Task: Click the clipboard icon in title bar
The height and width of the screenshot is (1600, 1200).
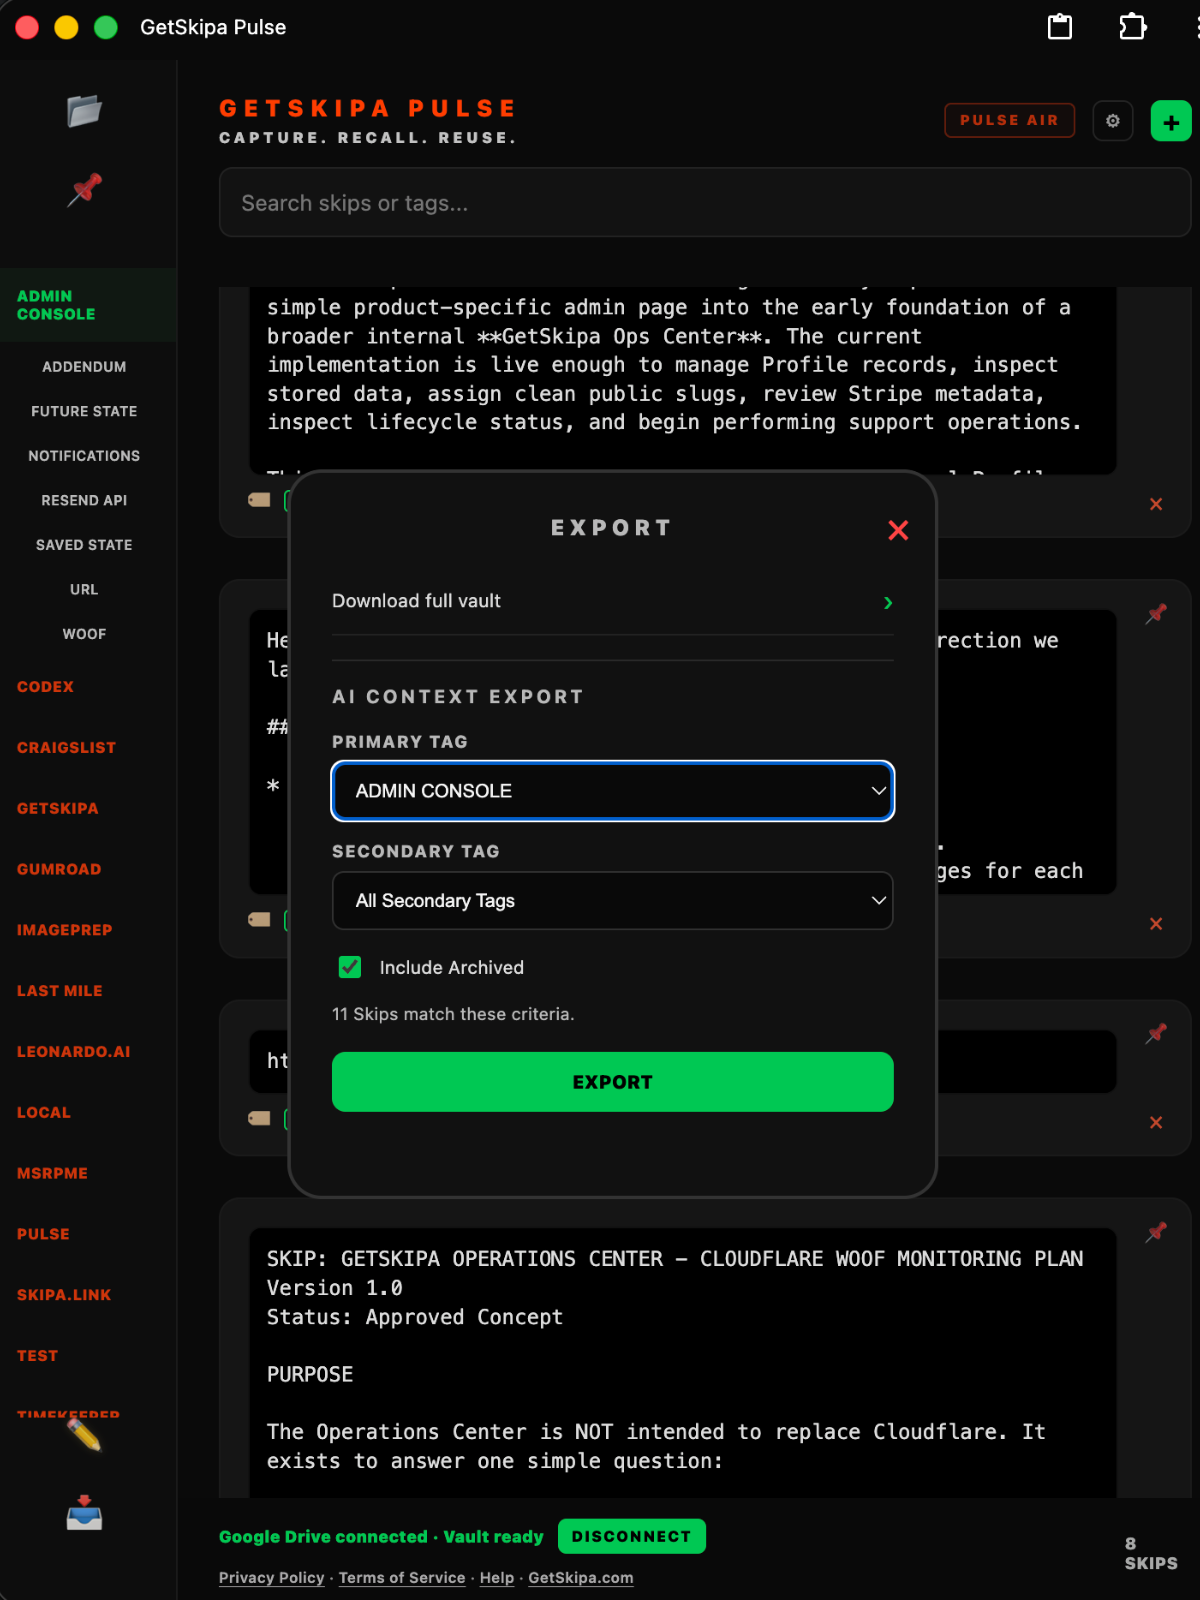Action: click(1060, 27)
